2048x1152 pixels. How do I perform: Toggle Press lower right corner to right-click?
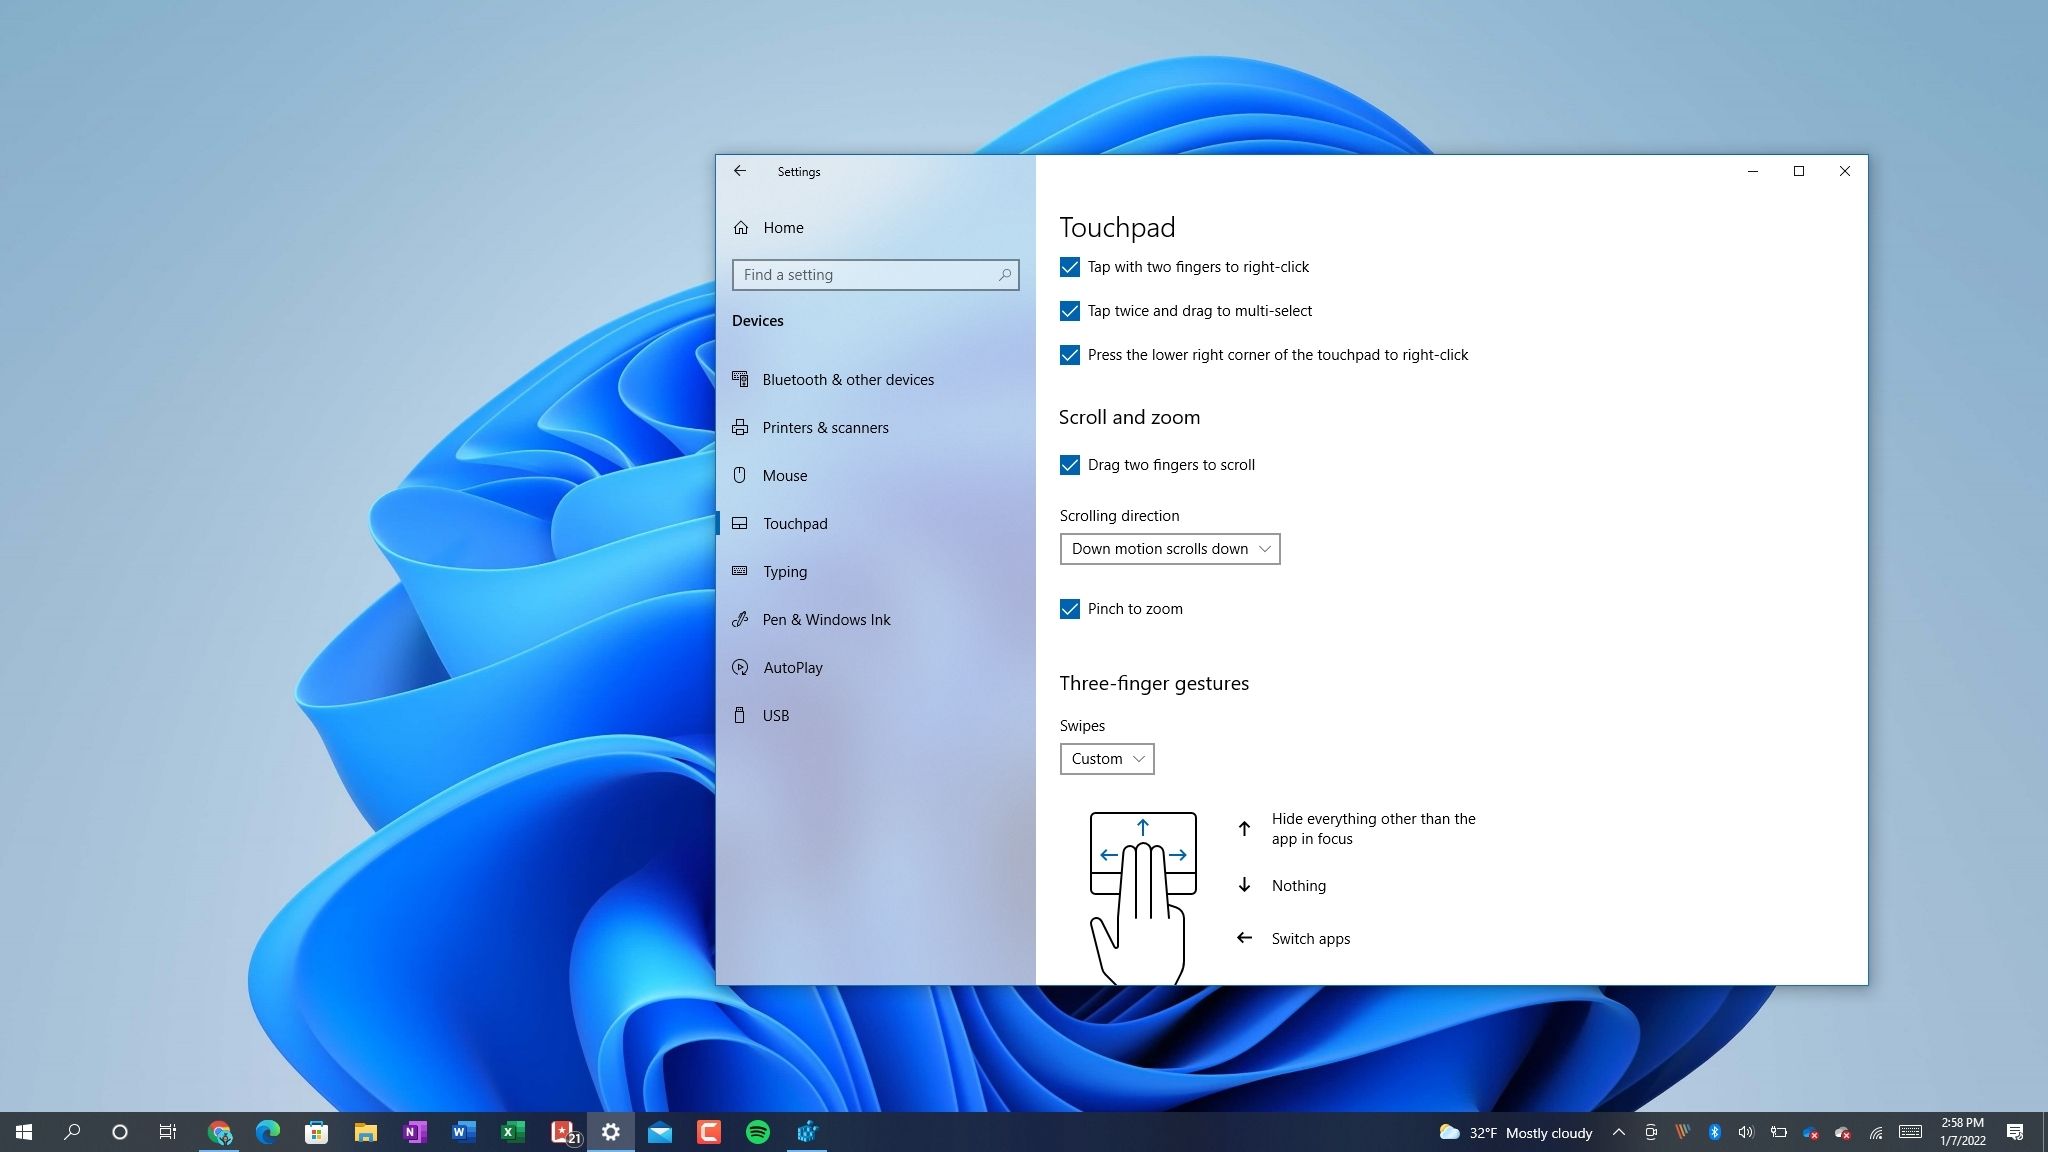[1070, 354]
